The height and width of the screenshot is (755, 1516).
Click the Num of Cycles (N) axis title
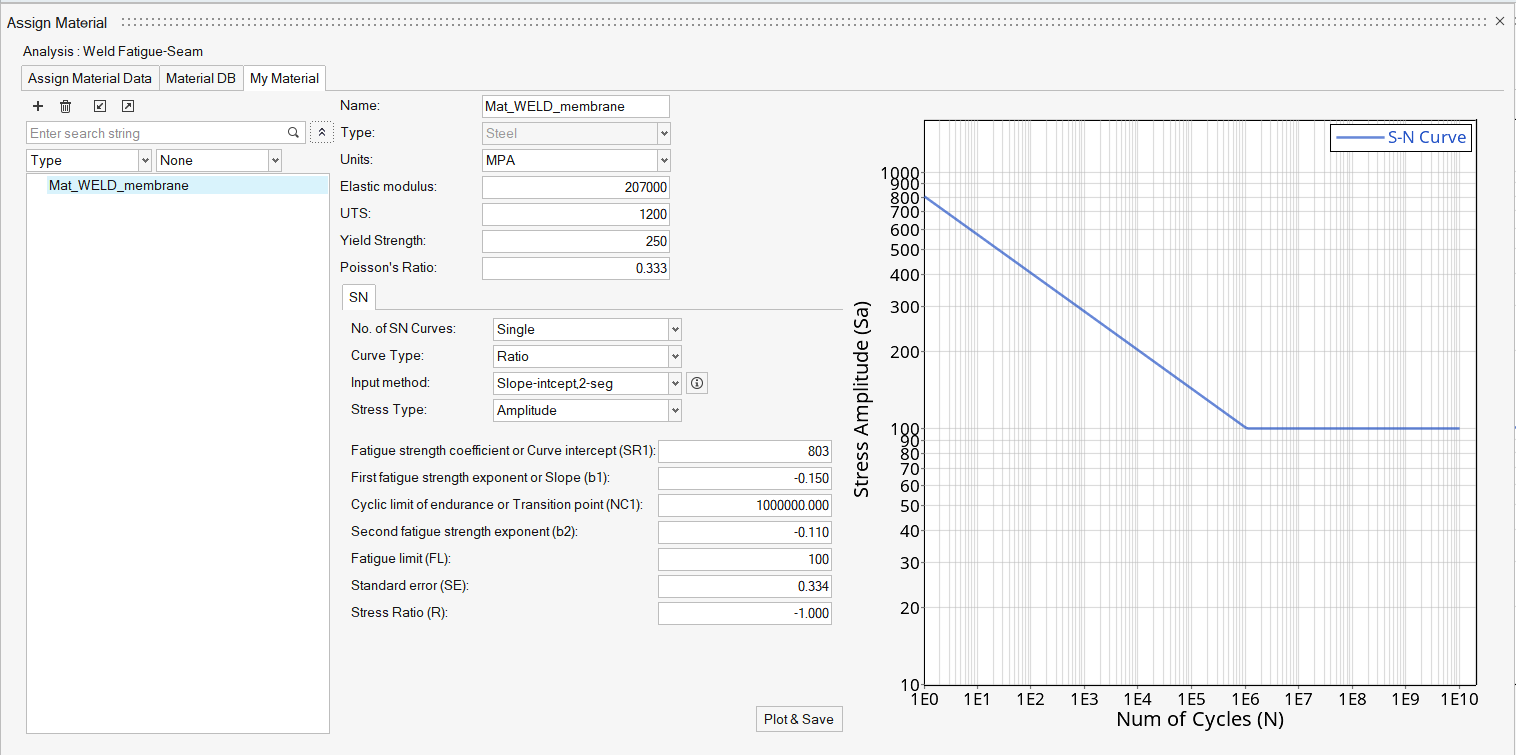[1200, 719]
